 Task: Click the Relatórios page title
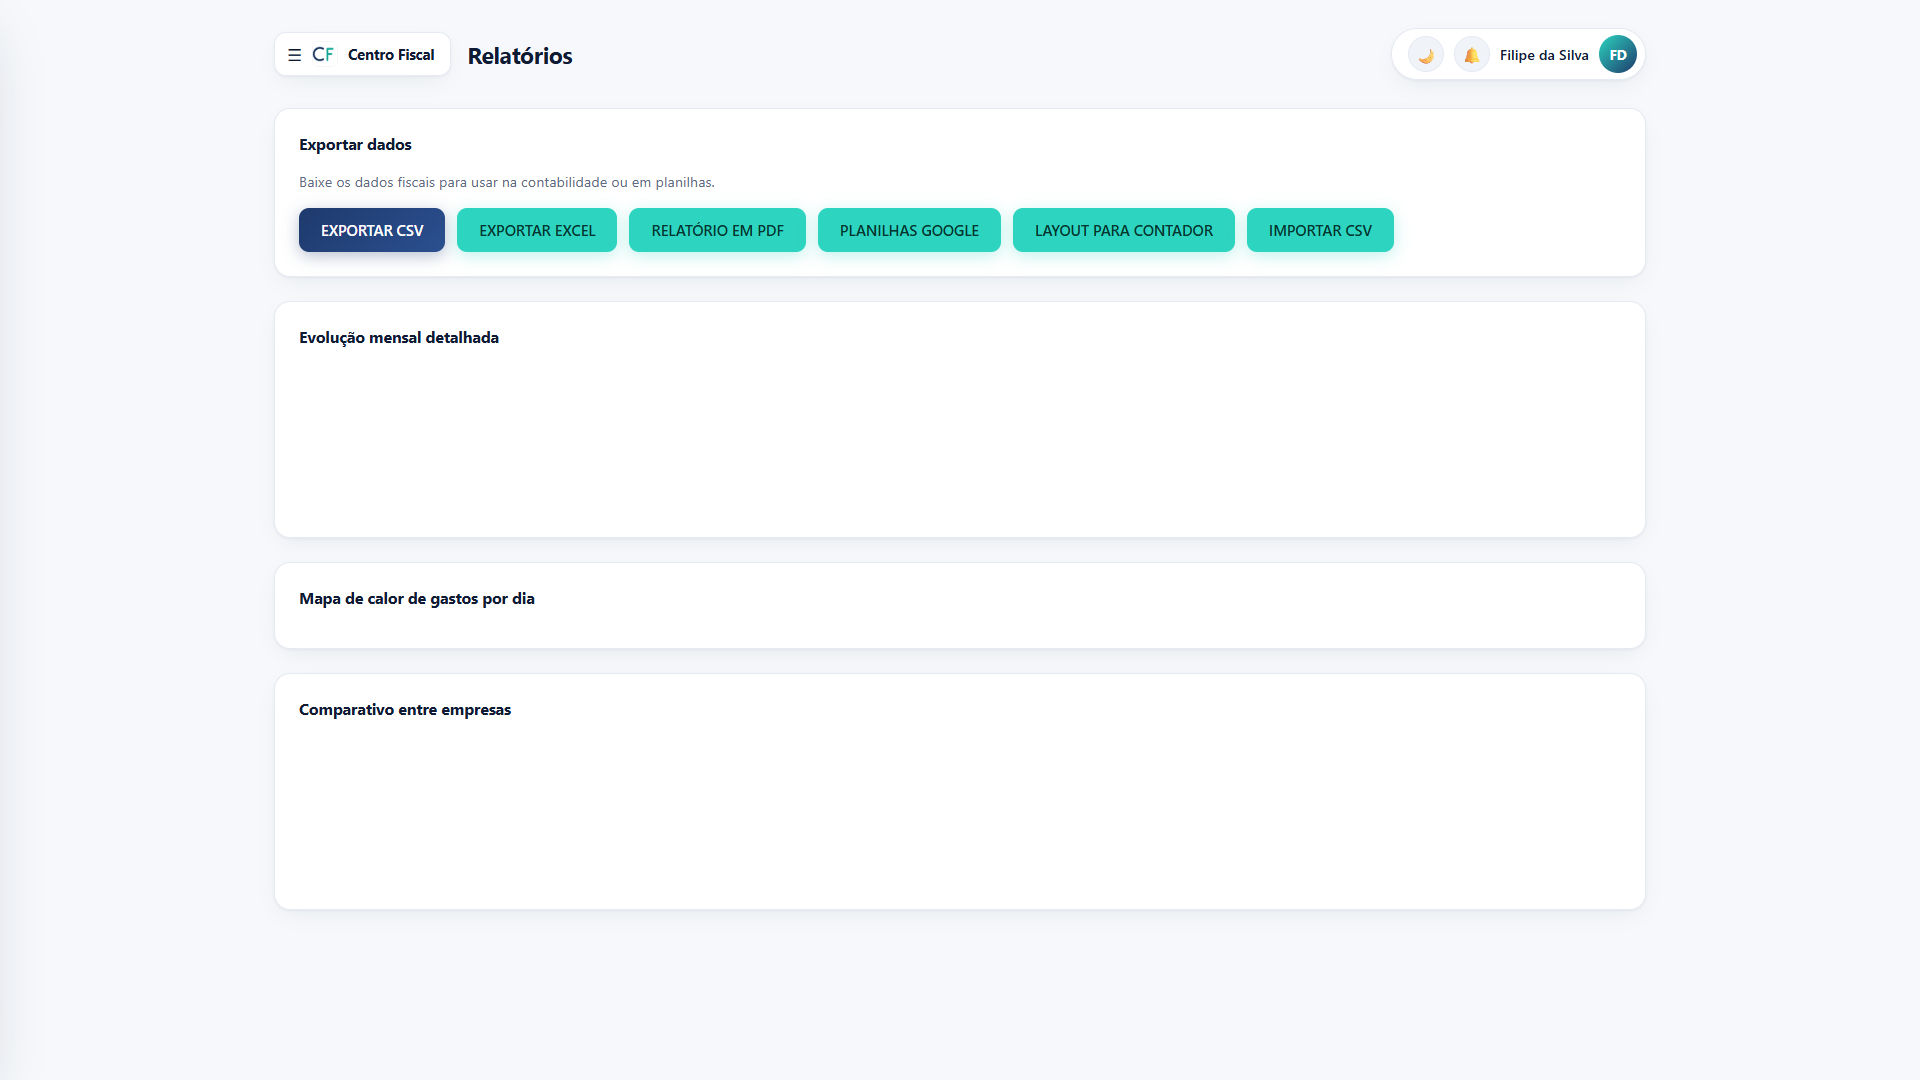(x=520, y=56)
